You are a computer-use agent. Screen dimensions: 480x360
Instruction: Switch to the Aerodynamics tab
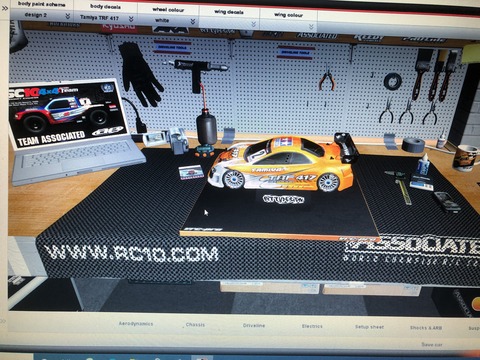[136, 324]
